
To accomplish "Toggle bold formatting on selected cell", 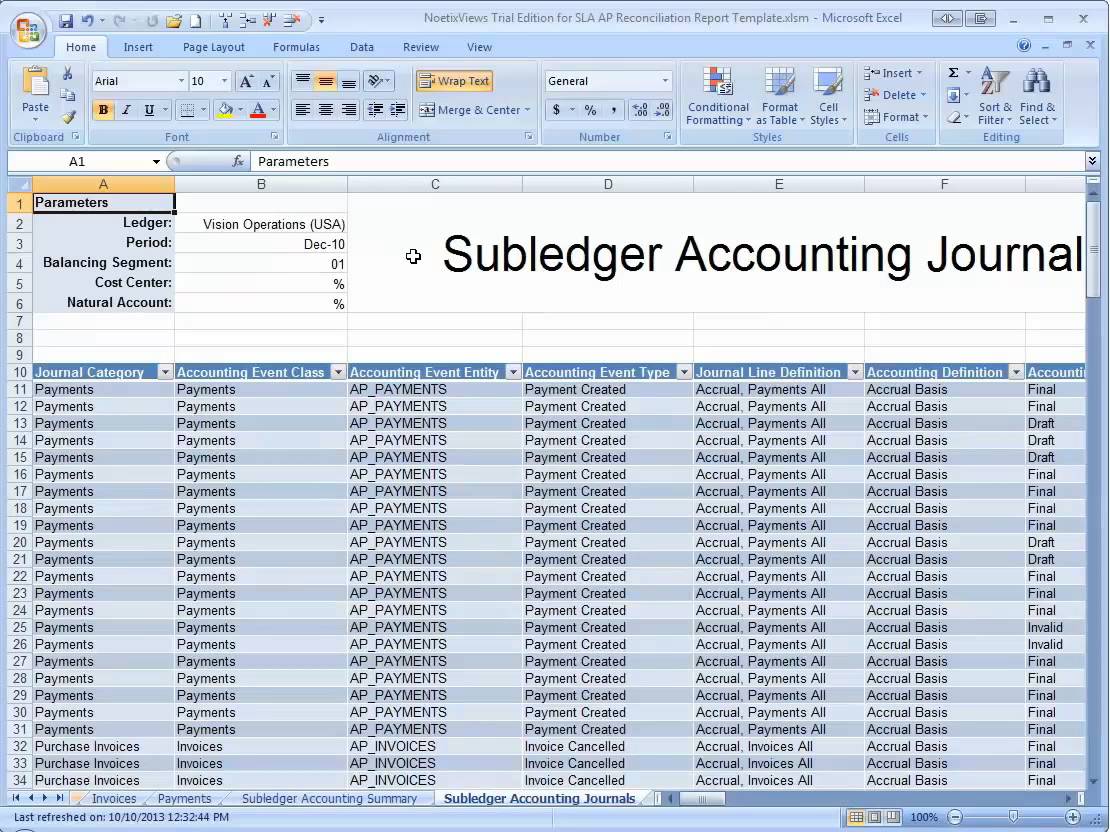I will point(103,110).
